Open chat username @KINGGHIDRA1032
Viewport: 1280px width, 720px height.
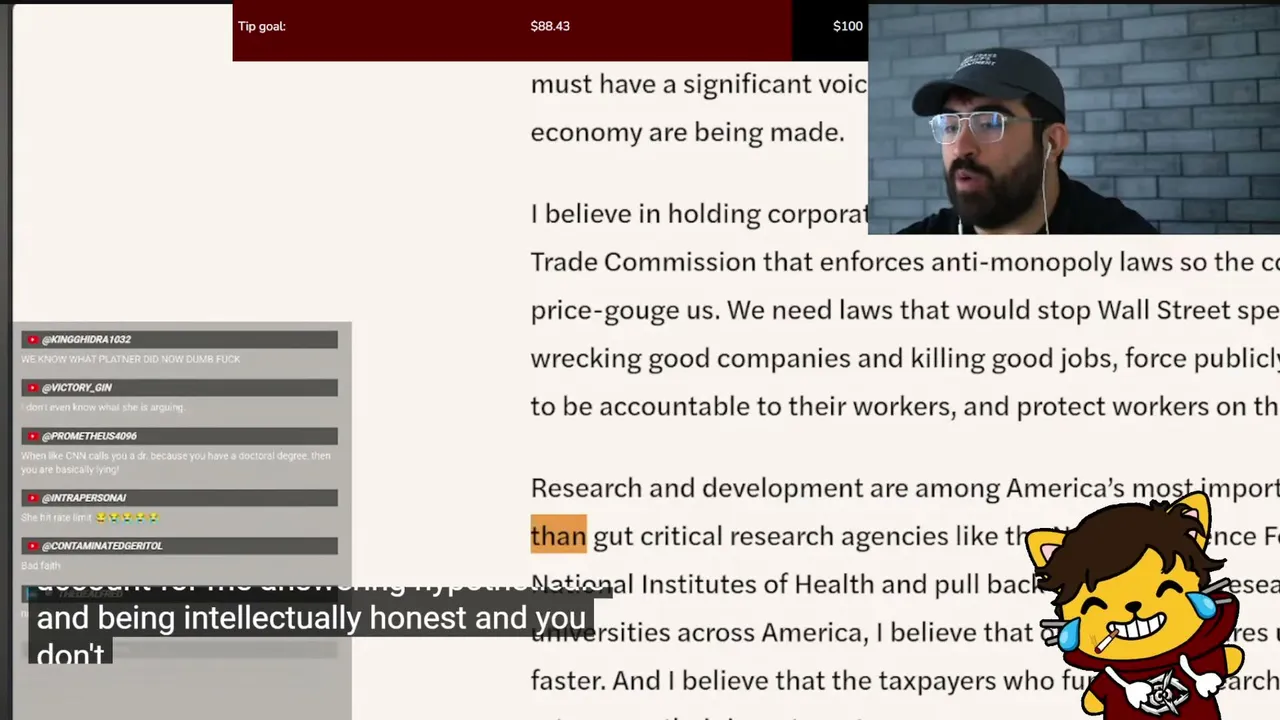[x=86, y=340]
